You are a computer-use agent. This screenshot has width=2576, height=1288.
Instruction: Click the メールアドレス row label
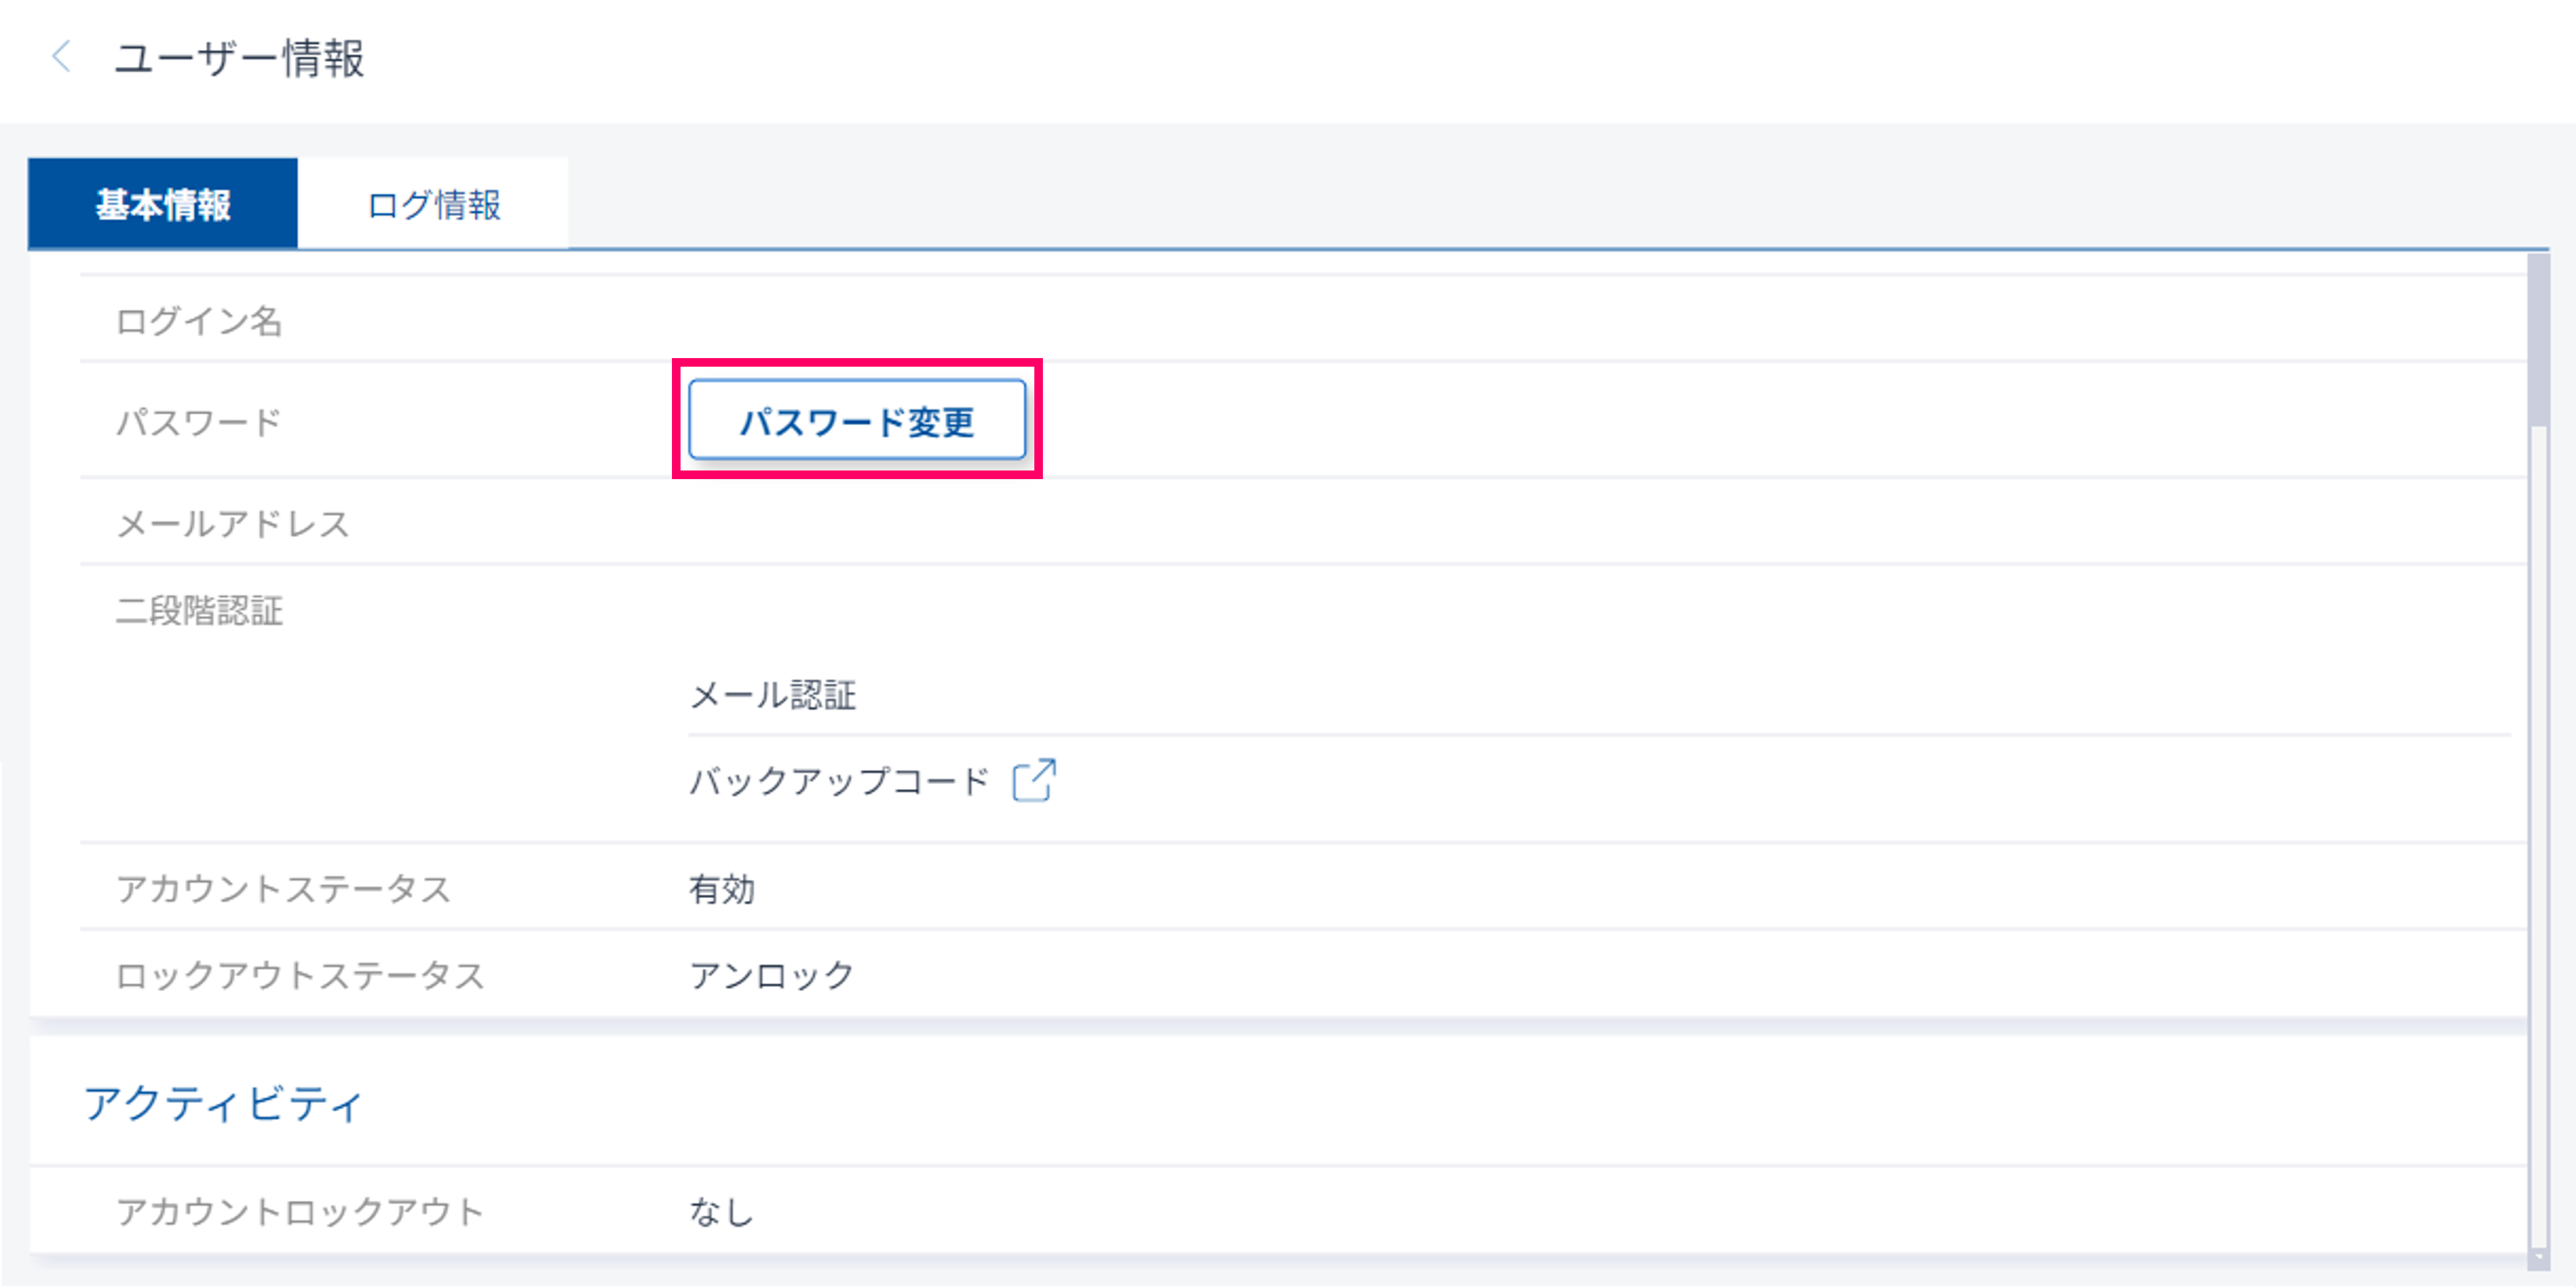click(x=233, y=524)
